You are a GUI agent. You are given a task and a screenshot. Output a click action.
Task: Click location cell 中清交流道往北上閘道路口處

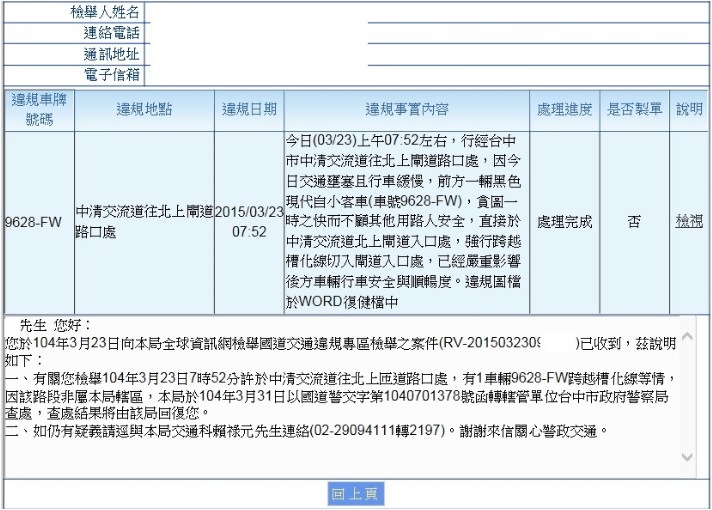click(144, 222)
